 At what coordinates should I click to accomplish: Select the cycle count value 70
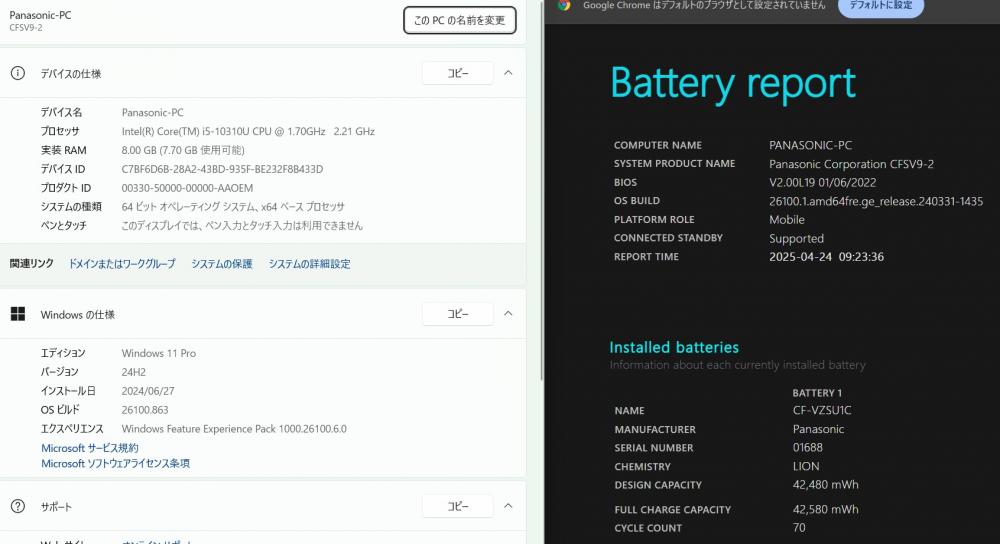click(x=799, y=528)
